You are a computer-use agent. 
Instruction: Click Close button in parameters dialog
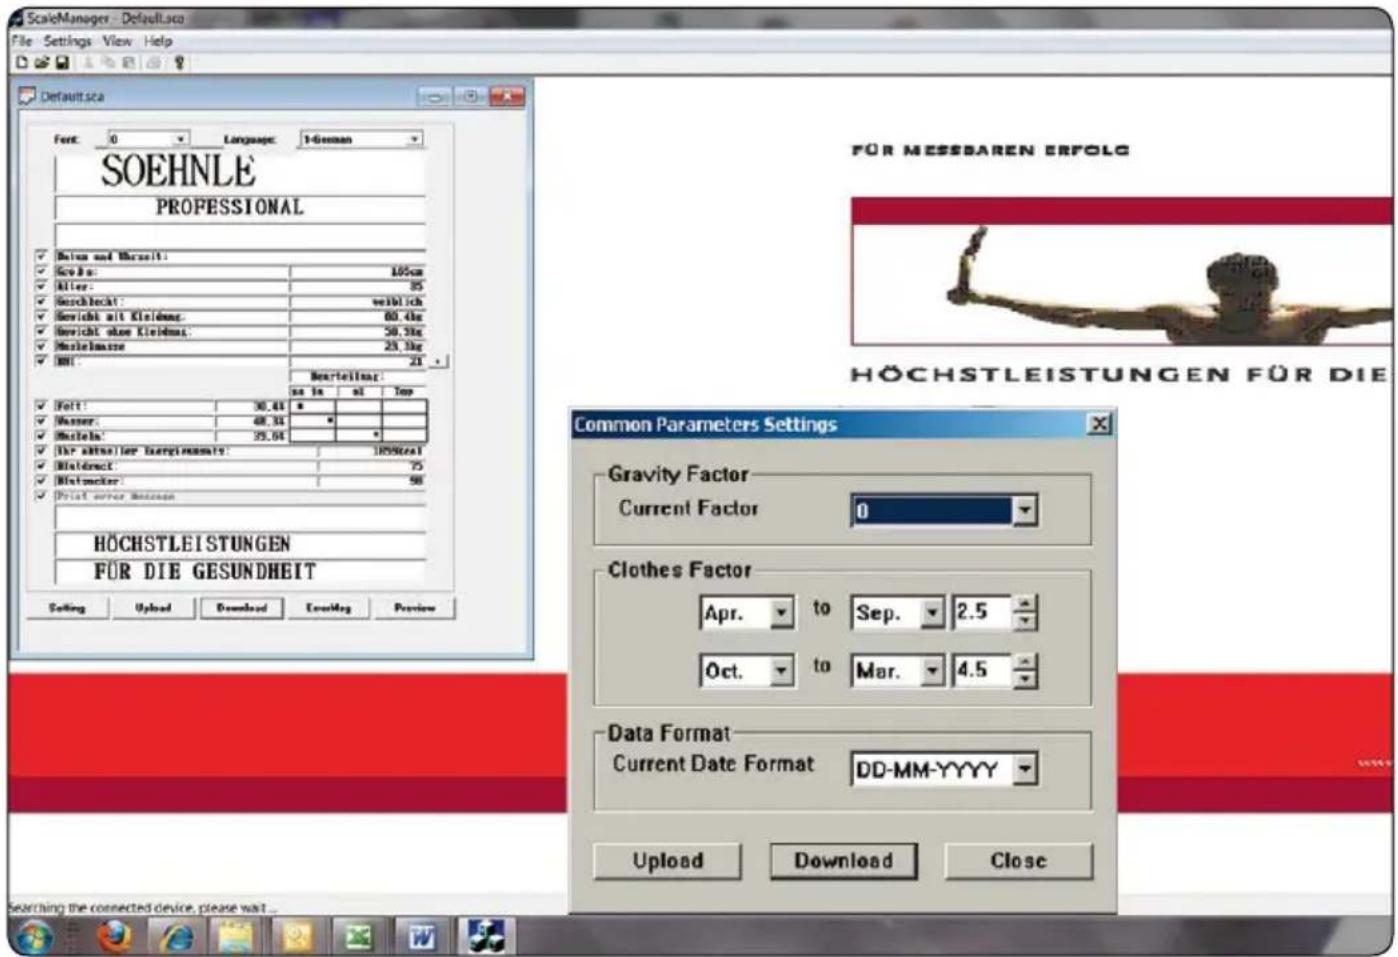[1018, 861]
